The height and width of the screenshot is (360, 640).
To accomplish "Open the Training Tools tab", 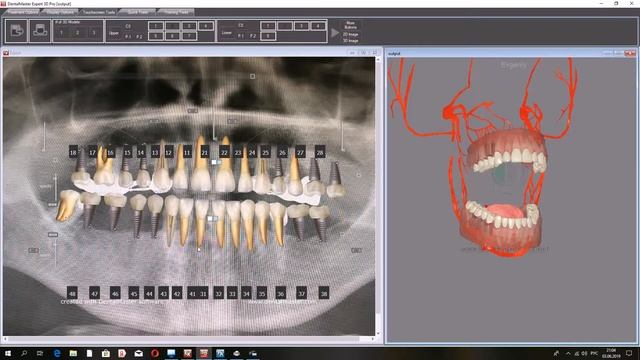I will click(x=176, y=12).
